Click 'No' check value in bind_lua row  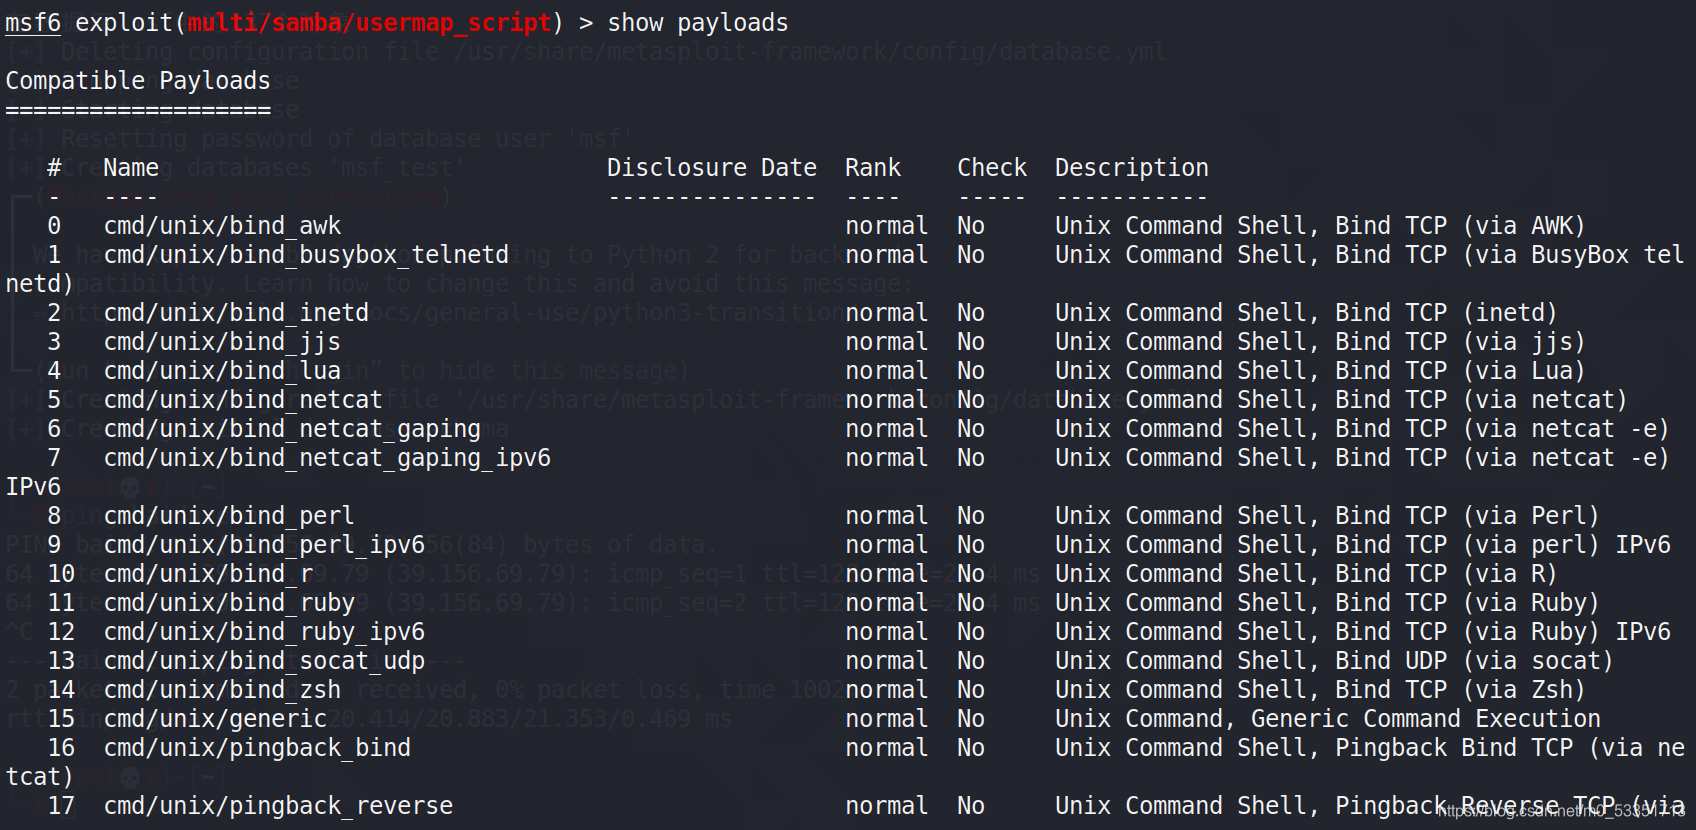click(971, 371)
